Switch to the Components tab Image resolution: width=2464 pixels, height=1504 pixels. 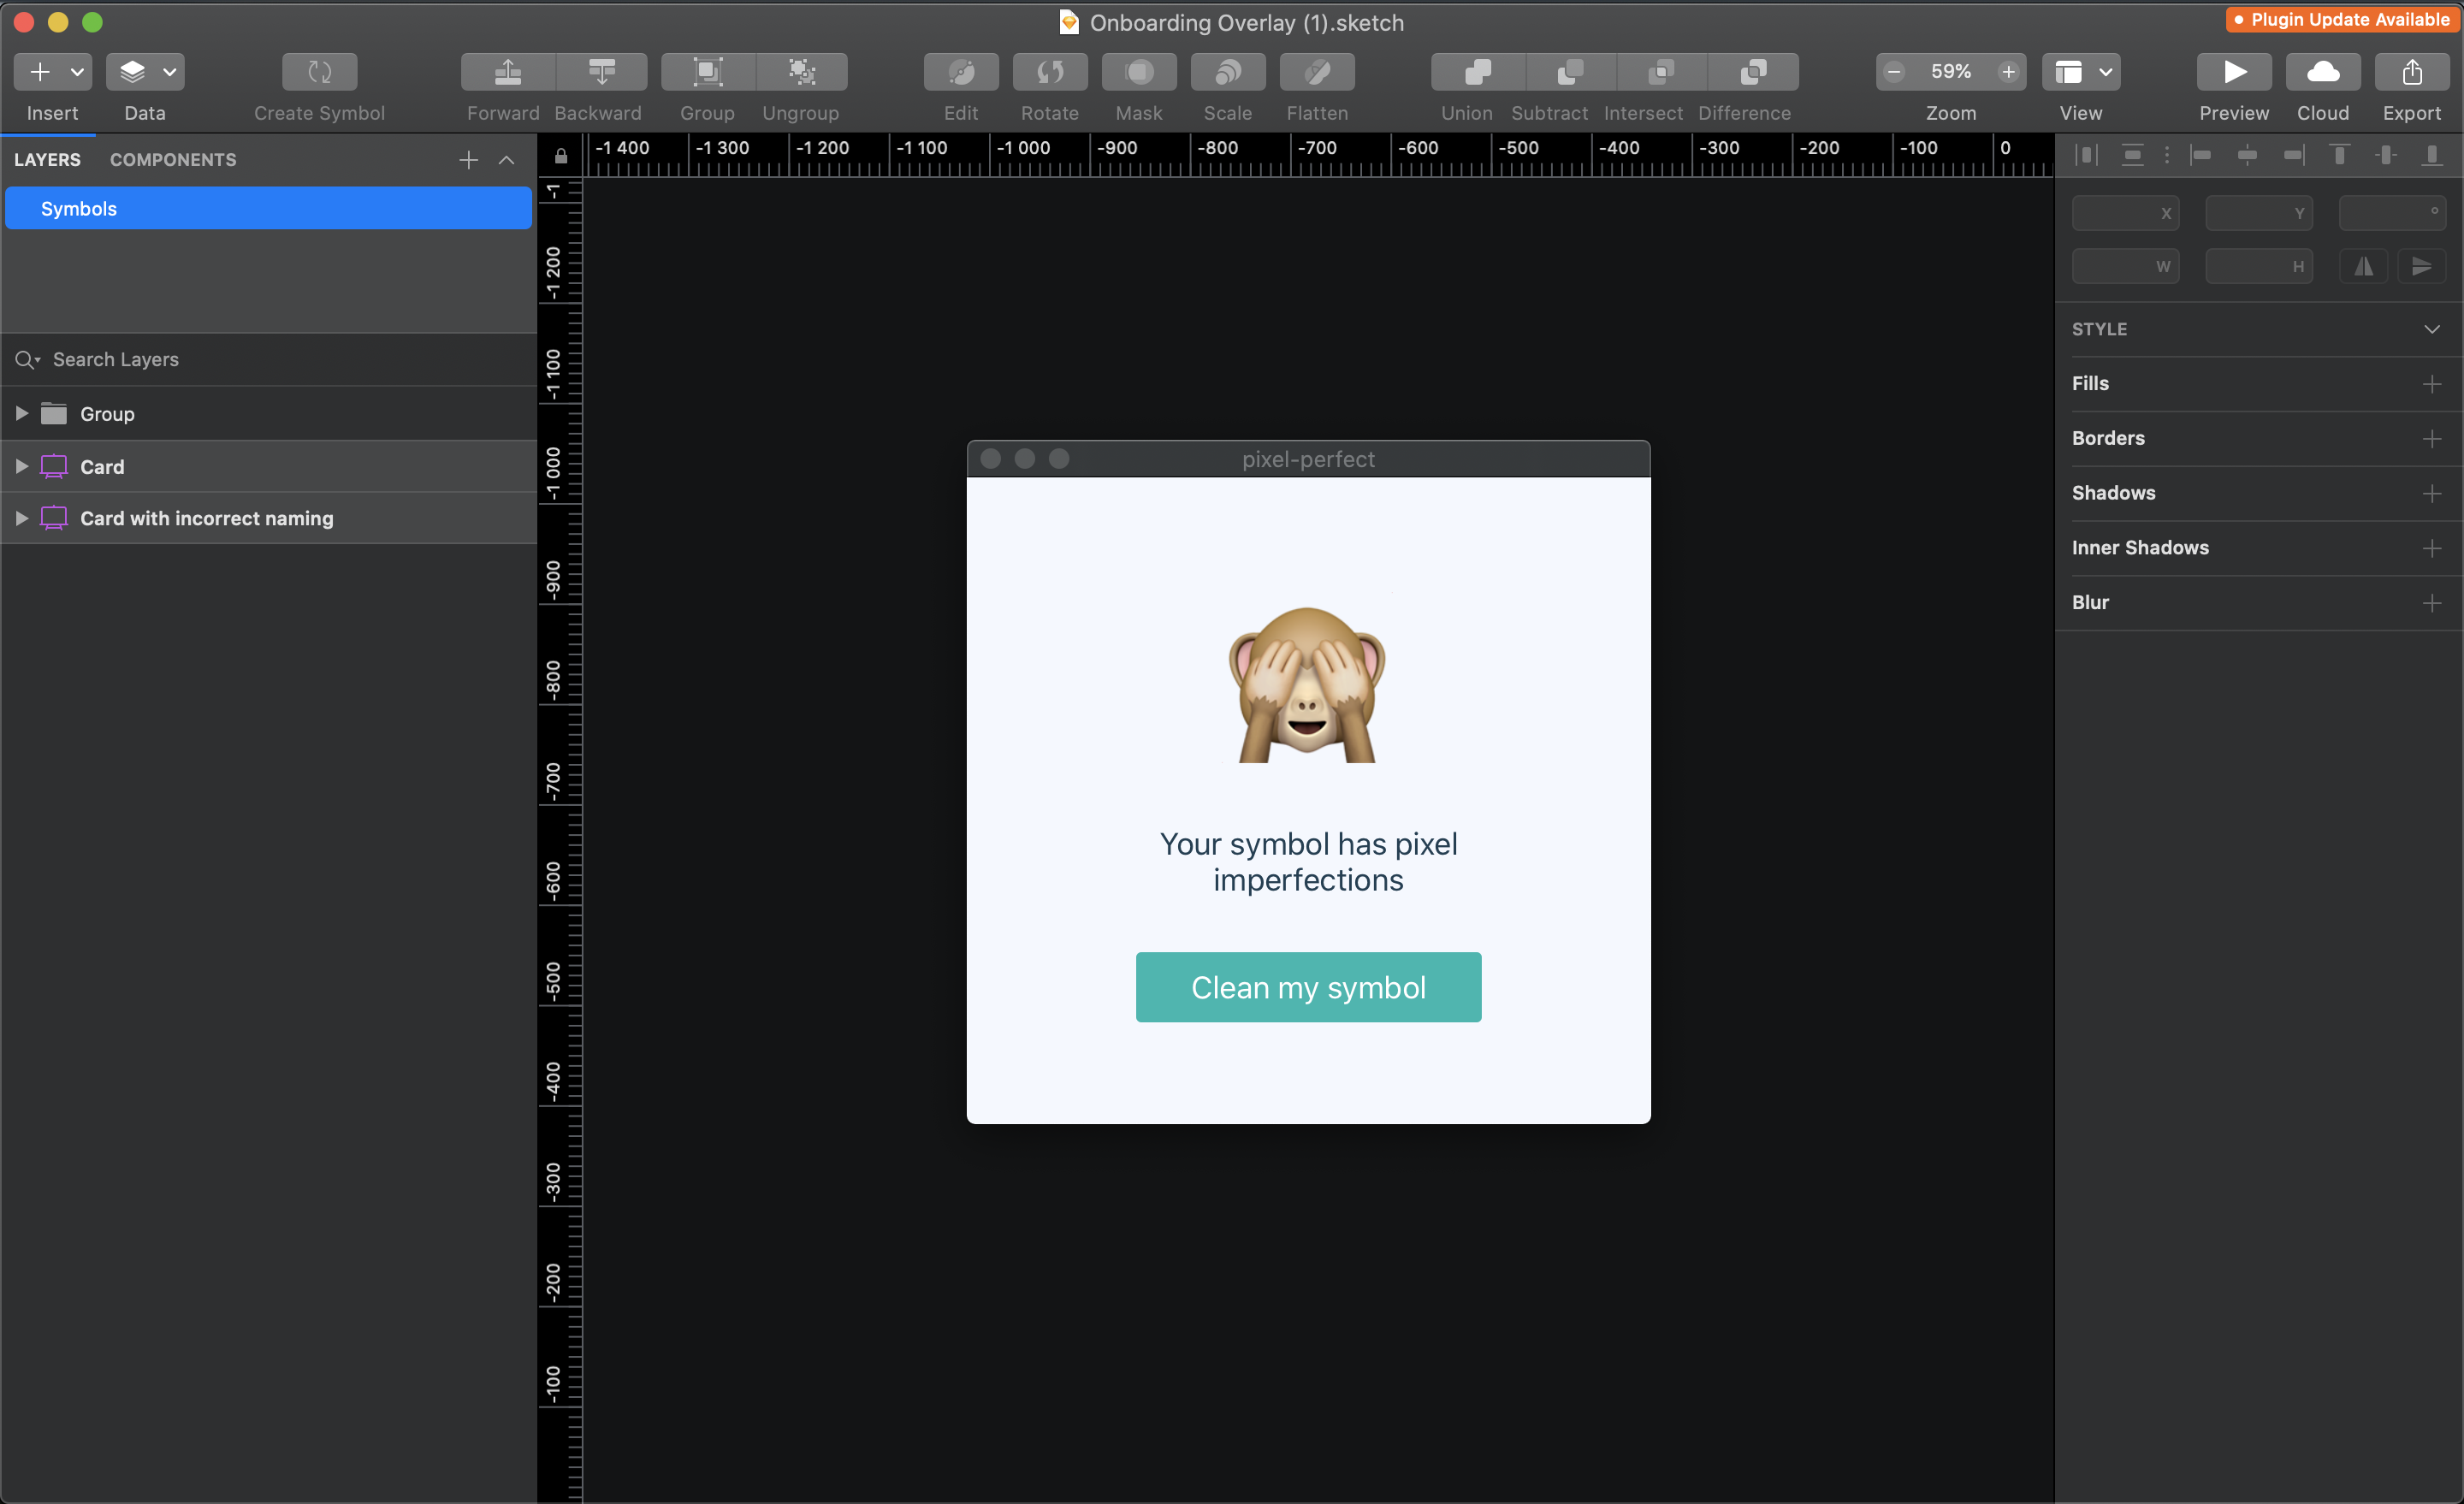(173, 160)
